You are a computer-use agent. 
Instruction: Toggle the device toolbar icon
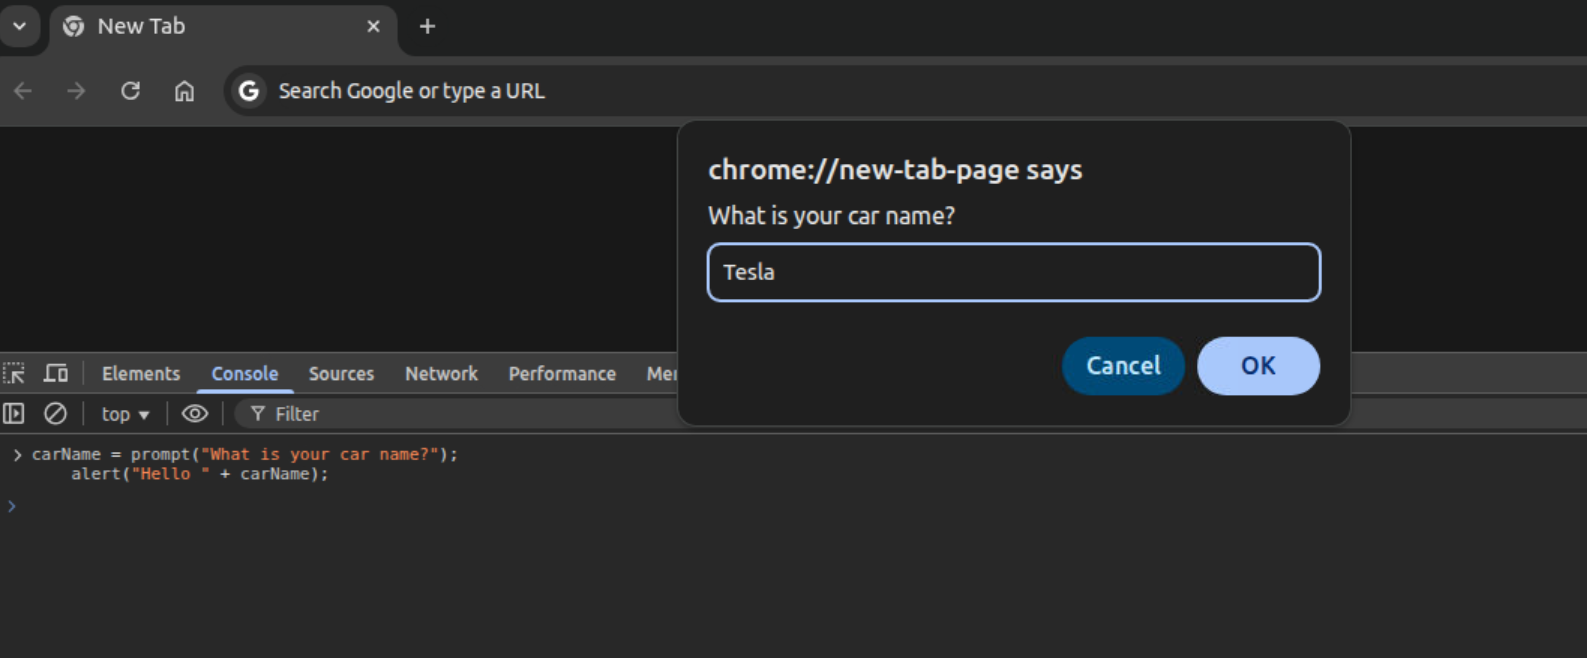[x=56, y=373]
